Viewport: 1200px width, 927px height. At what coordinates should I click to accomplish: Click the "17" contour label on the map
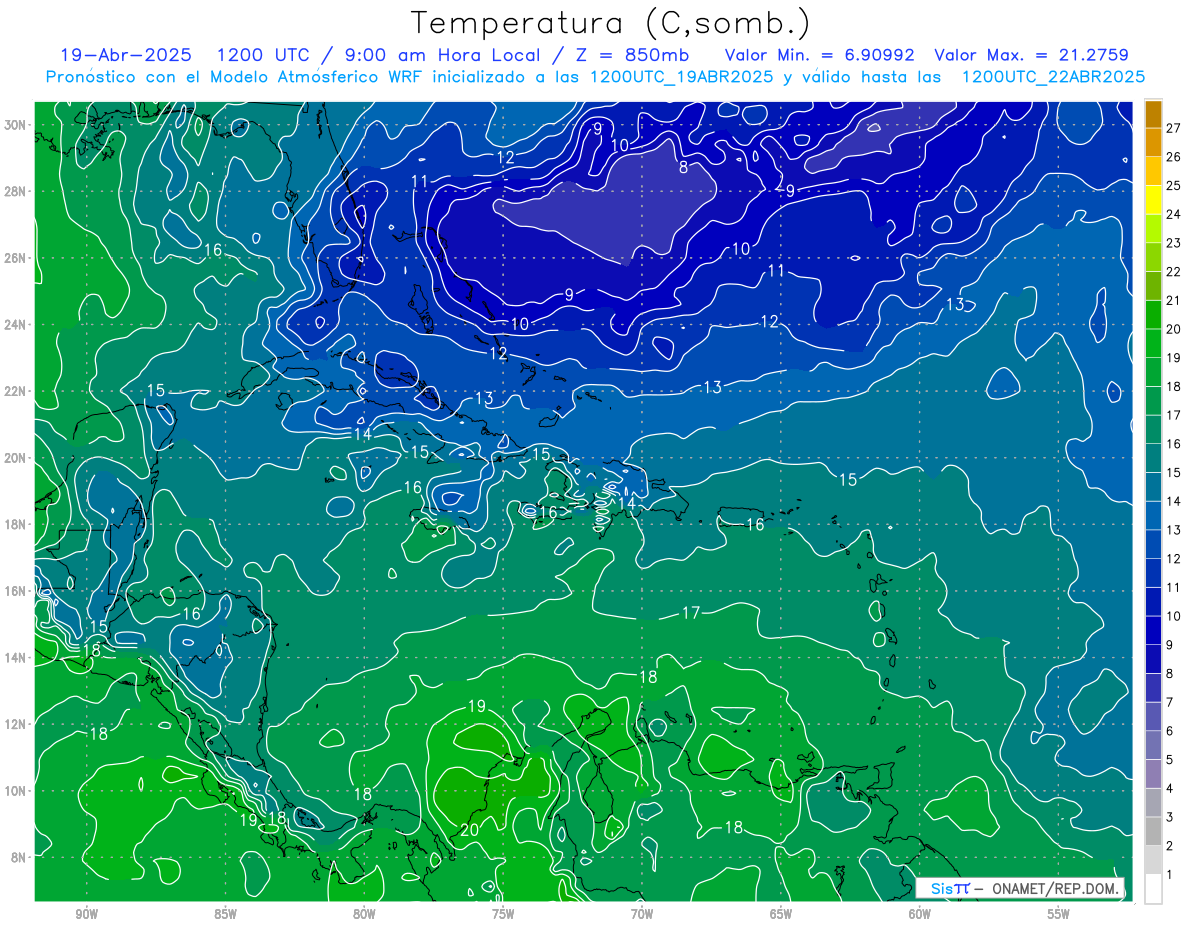pyautogui.click(x=691, y=613)
